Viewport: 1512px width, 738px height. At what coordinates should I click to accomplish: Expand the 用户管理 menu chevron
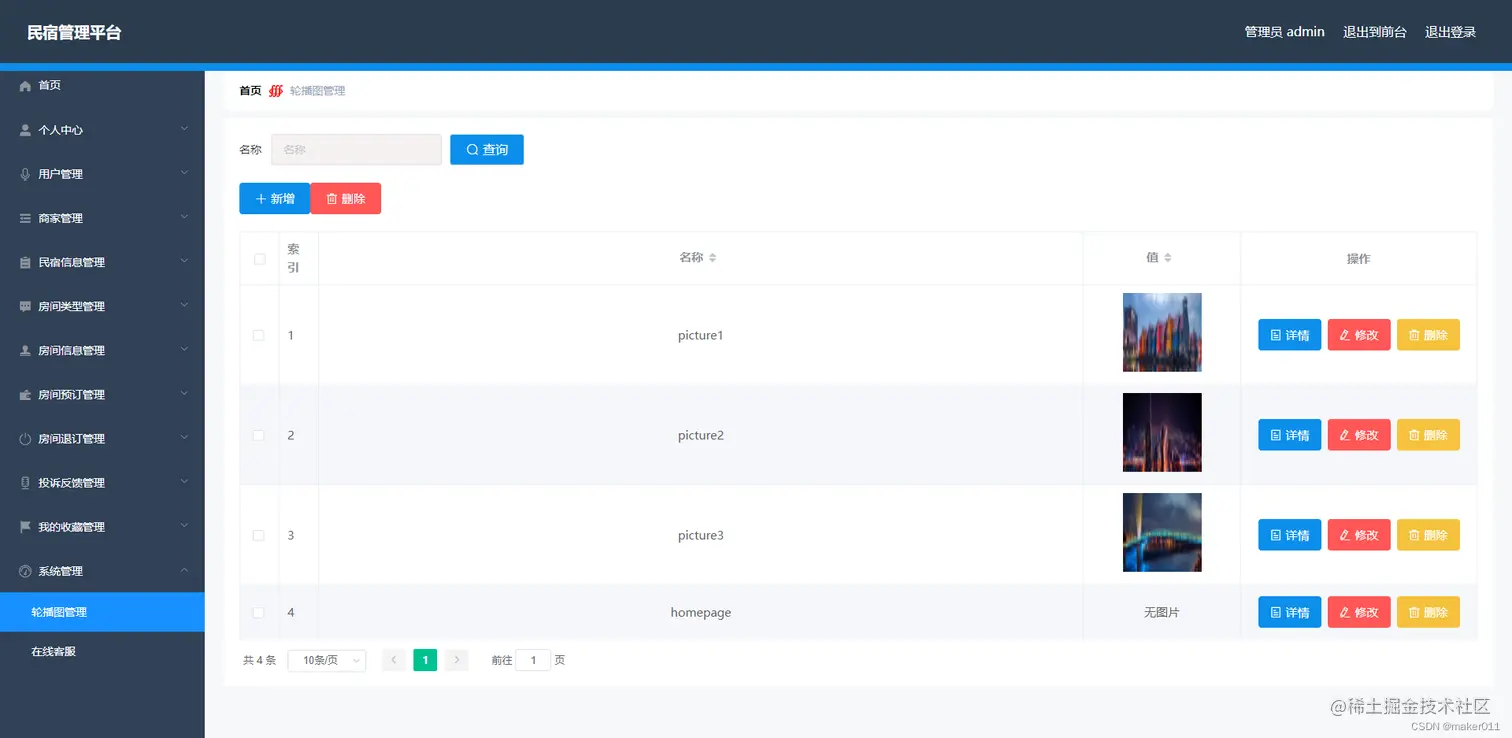pos(184,173)
